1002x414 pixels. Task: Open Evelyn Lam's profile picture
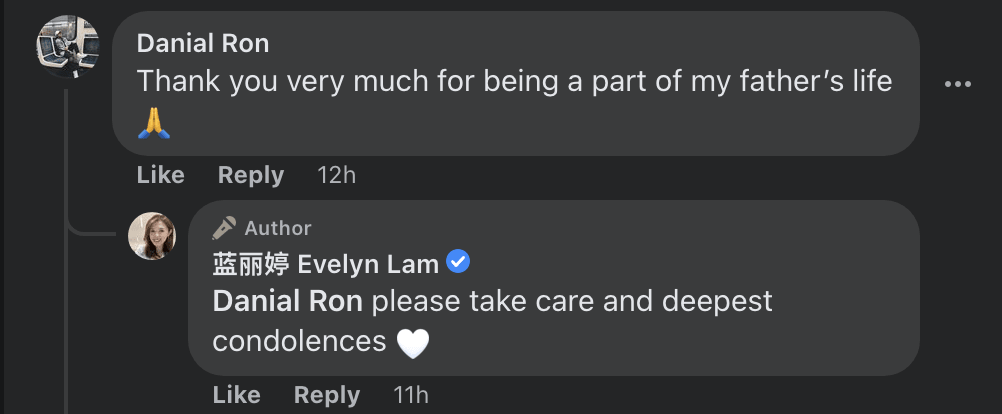click(152, 236)
